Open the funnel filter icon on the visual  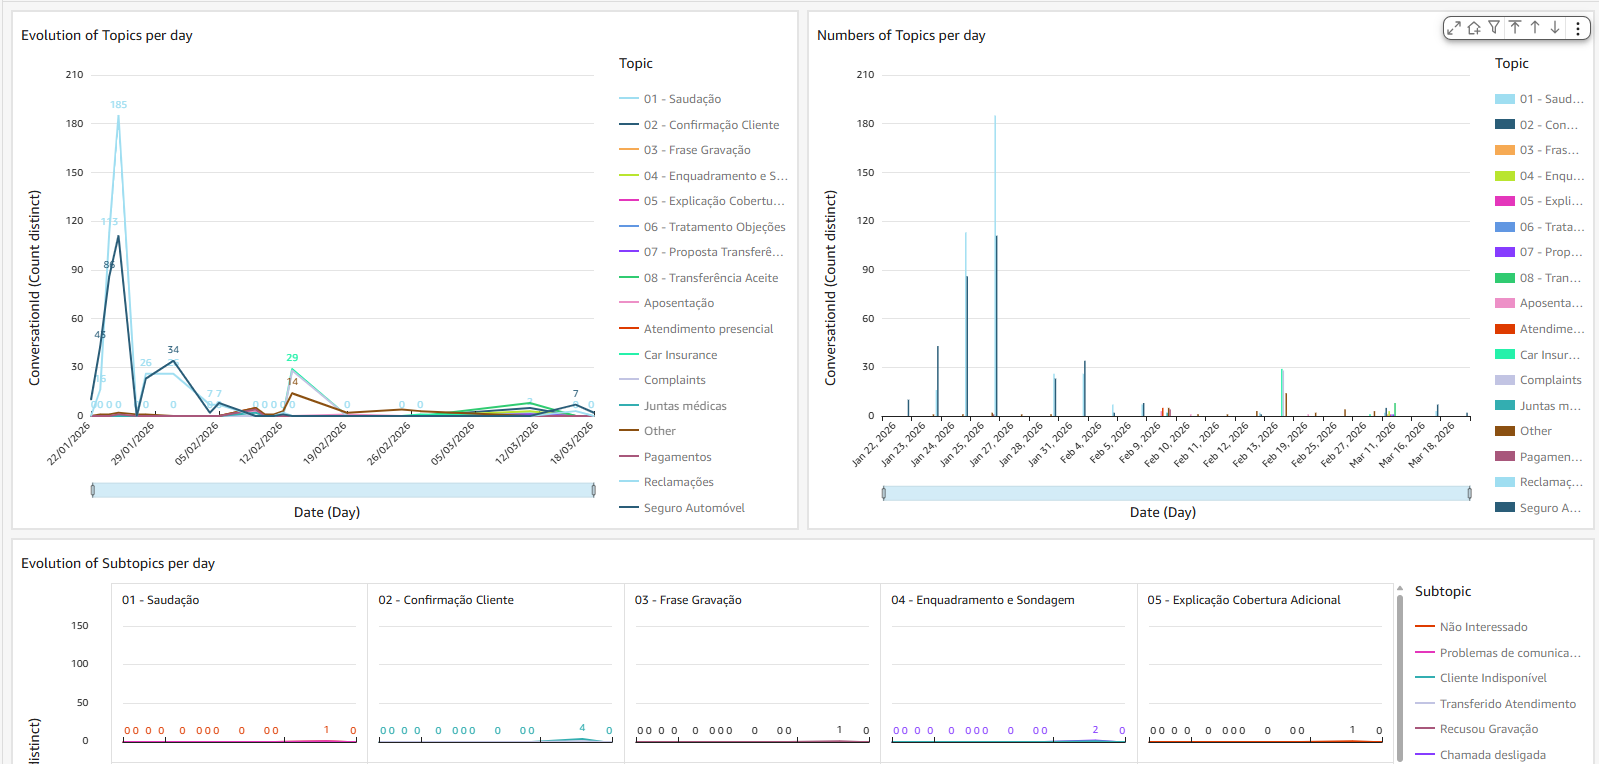click(1494, 28)
